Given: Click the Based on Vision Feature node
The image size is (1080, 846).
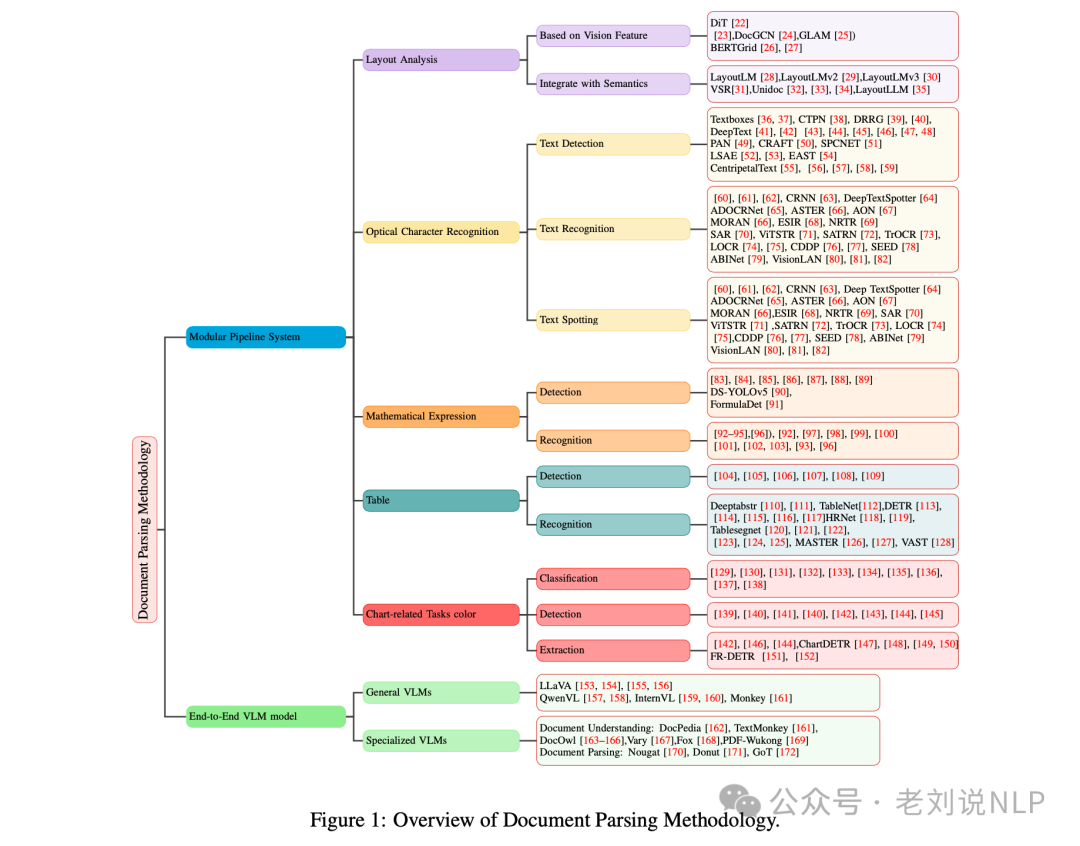Looking at the screenshot, I should tap(612, 36).
